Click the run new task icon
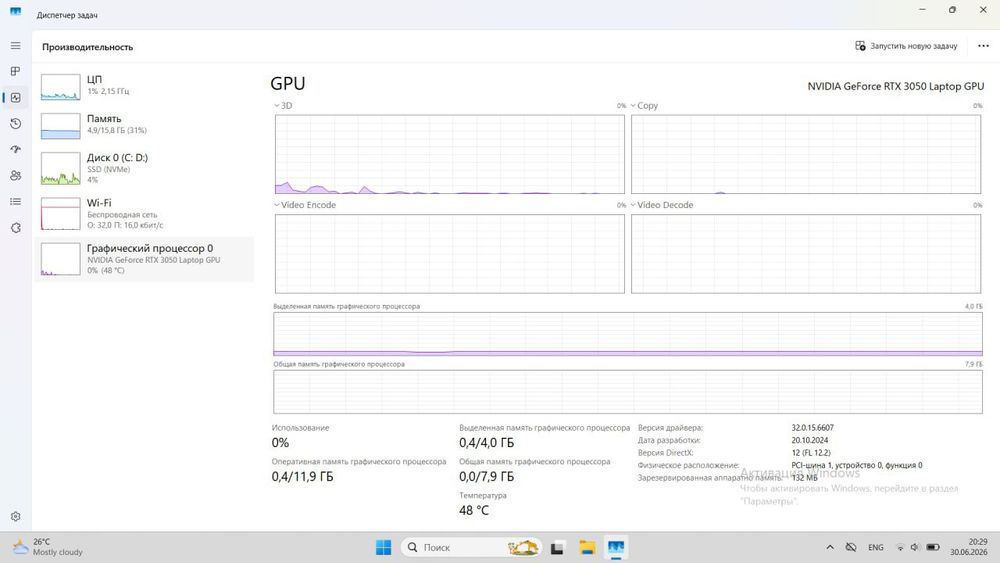Image resolution: width=1000 pixels, height=563 pixels. coord(860,46)
